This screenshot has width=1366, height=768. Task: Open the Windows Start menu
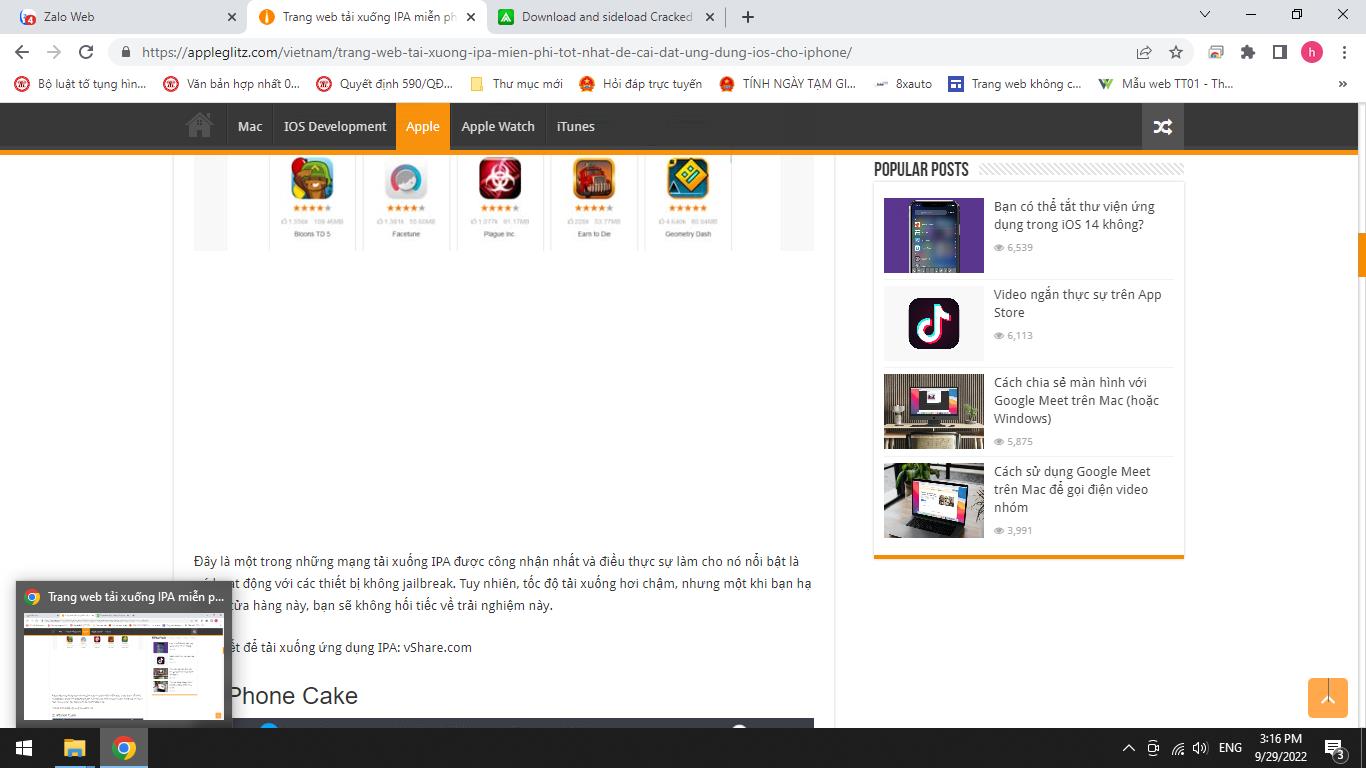pos(24,748)
